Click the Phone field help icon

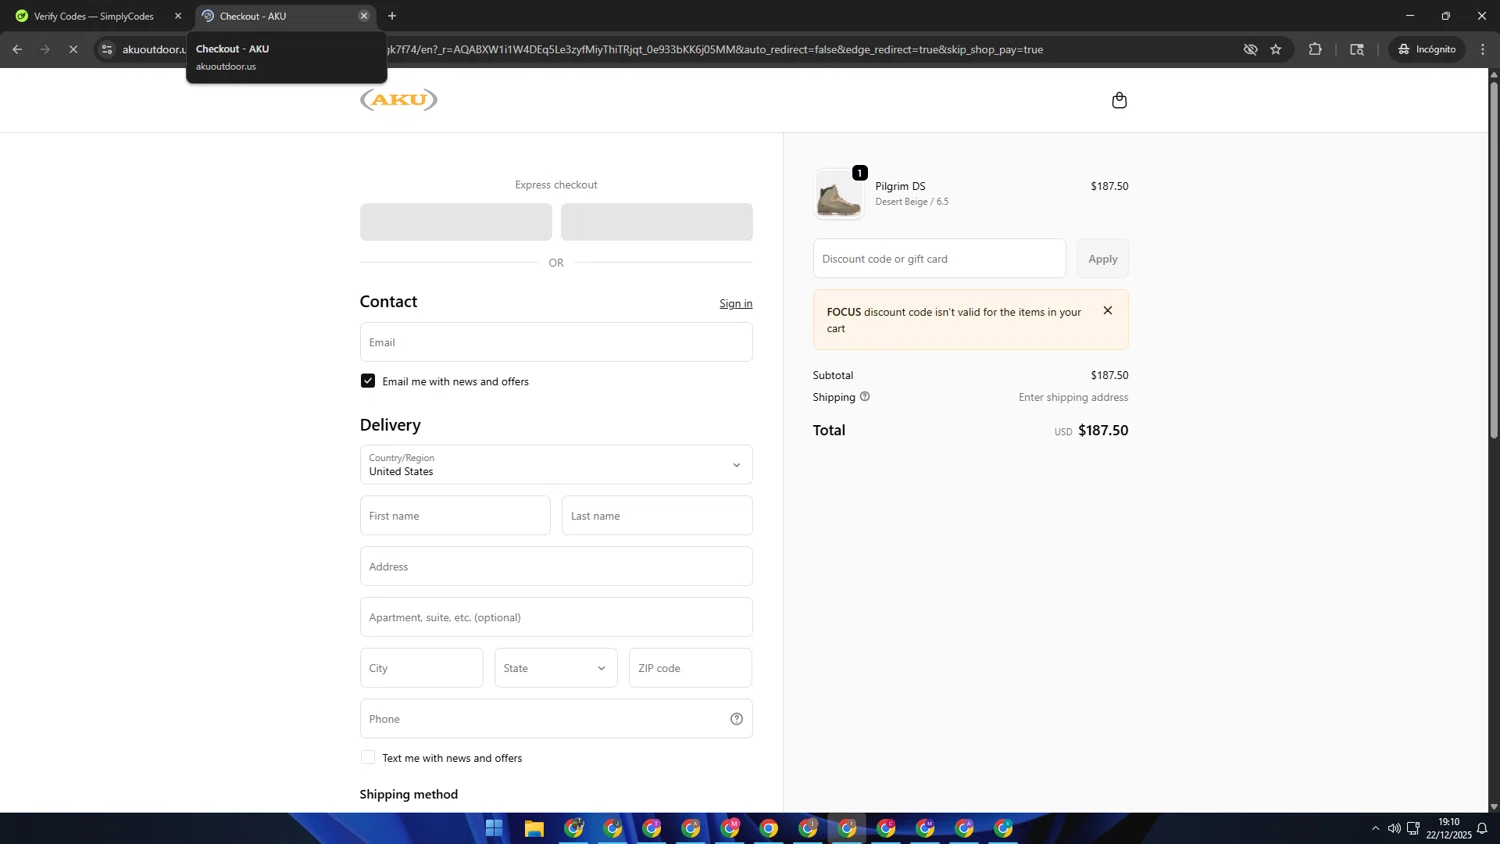(736, 719)
